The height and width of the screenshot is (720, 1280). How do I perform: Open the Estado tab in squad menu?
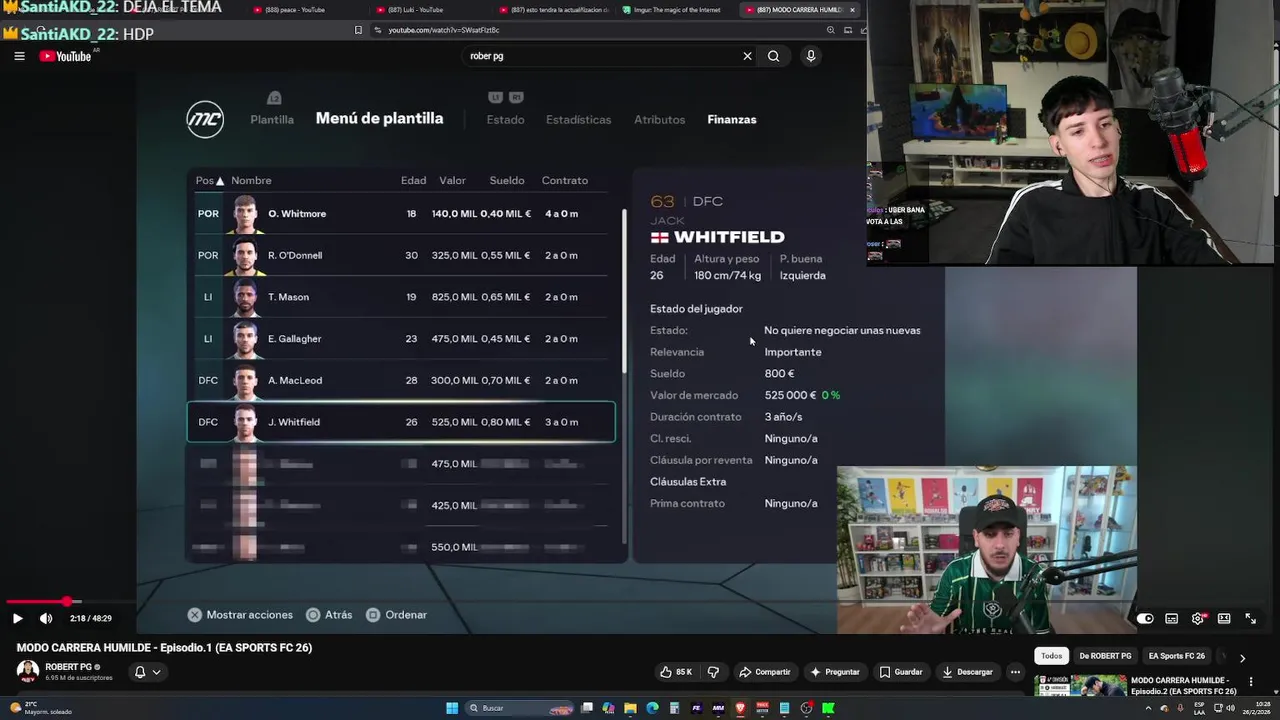505,119
